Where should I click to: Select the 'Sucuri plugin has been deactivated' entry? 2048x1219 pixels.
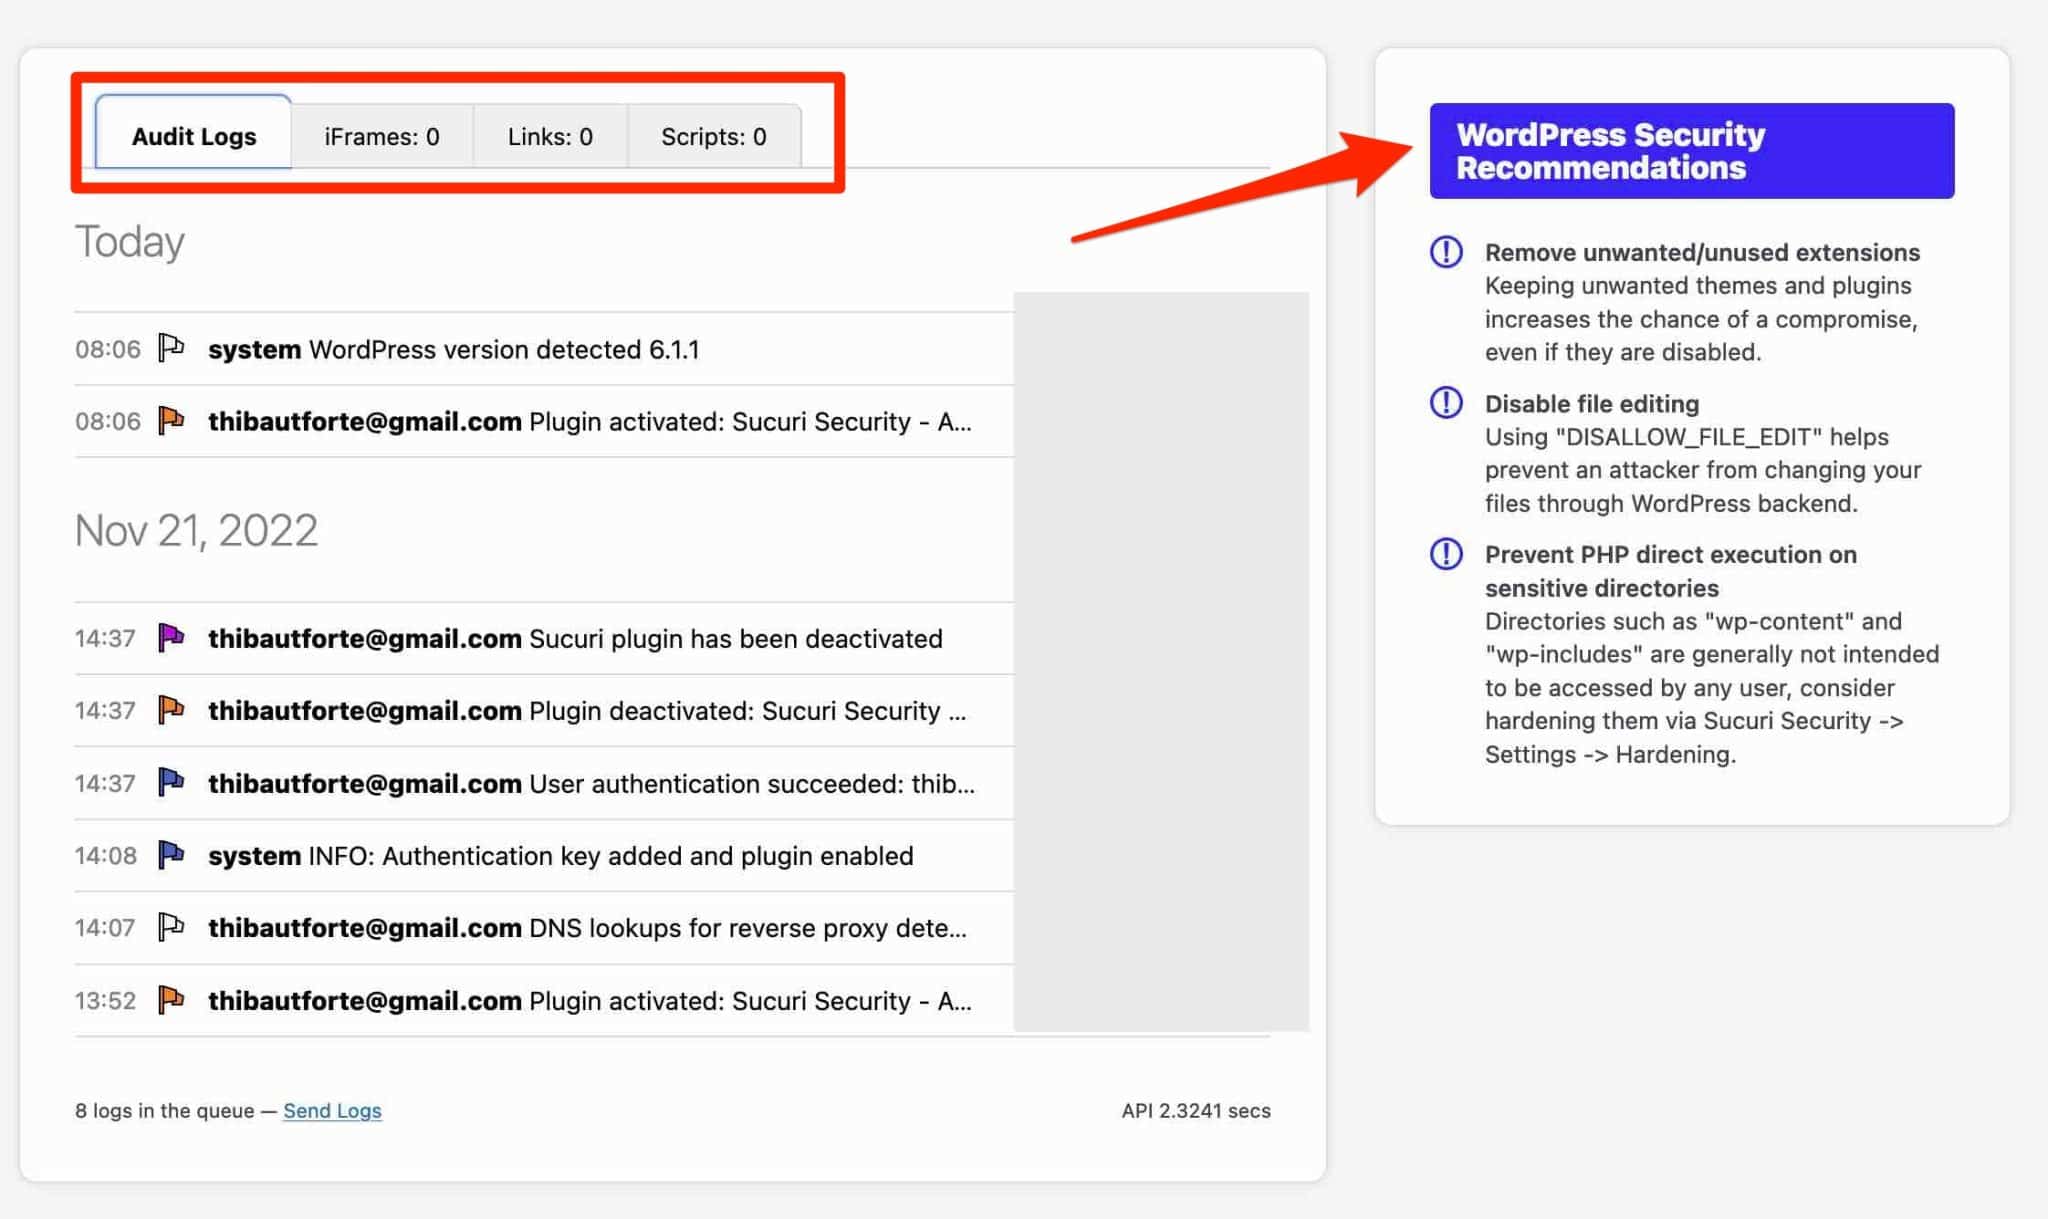544,638
